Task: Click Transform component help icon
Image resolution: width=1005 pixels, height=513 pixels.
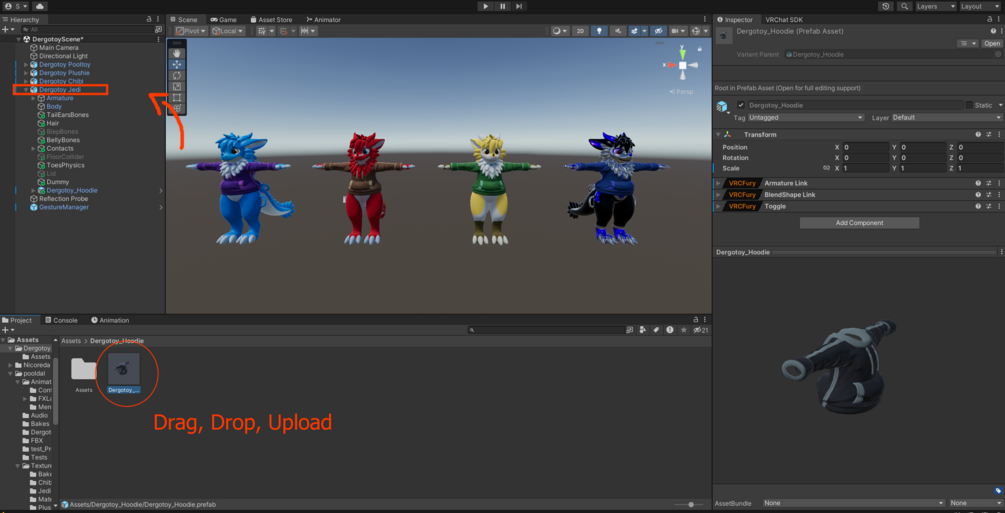Action: pos(978,135)
